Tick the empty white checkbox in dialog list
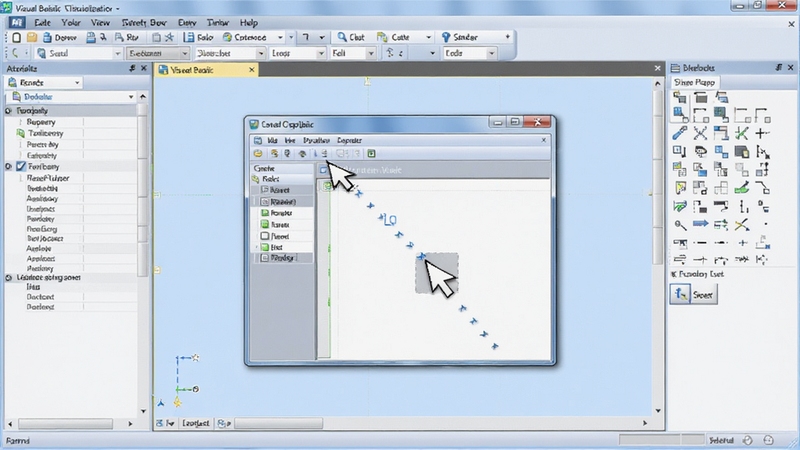Viewport: 800px width, 450px height. (x=265, y=236)
